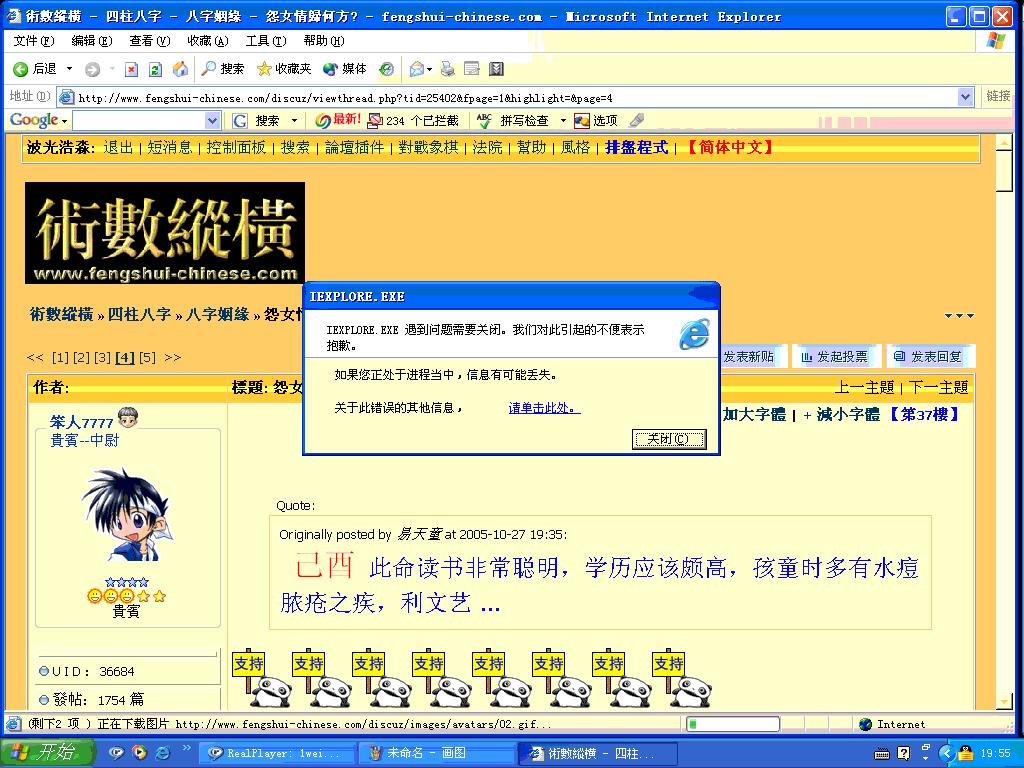The height and width of the screenshot is (768, 1024).
Task: Open the 收藏夹 favorites star button
Action: (x=284, y=69)
